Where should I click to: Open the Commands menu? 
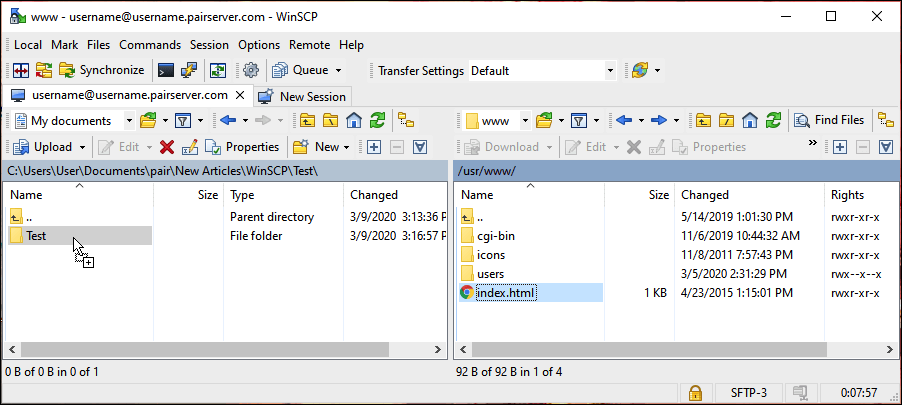pos(150,45)
